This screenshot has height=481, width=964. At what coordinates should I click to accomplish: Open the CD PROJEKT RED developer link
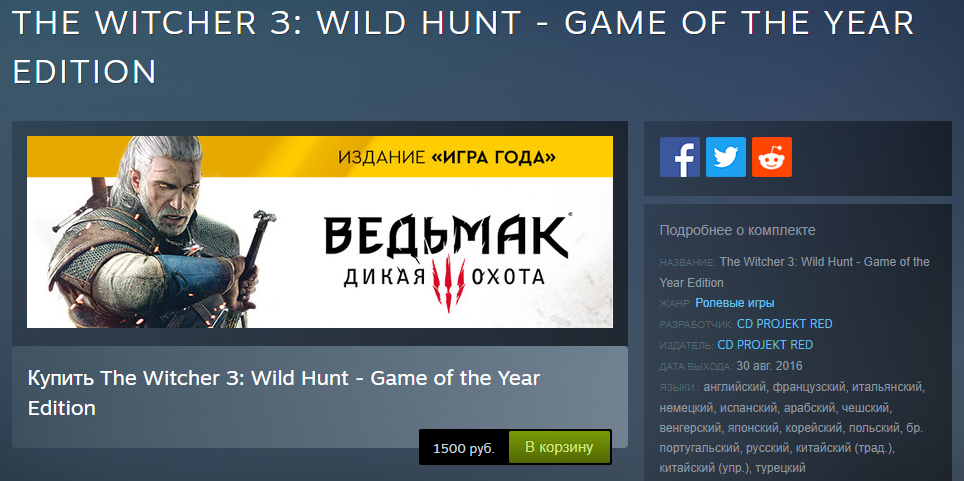click(x=784, y=324)
